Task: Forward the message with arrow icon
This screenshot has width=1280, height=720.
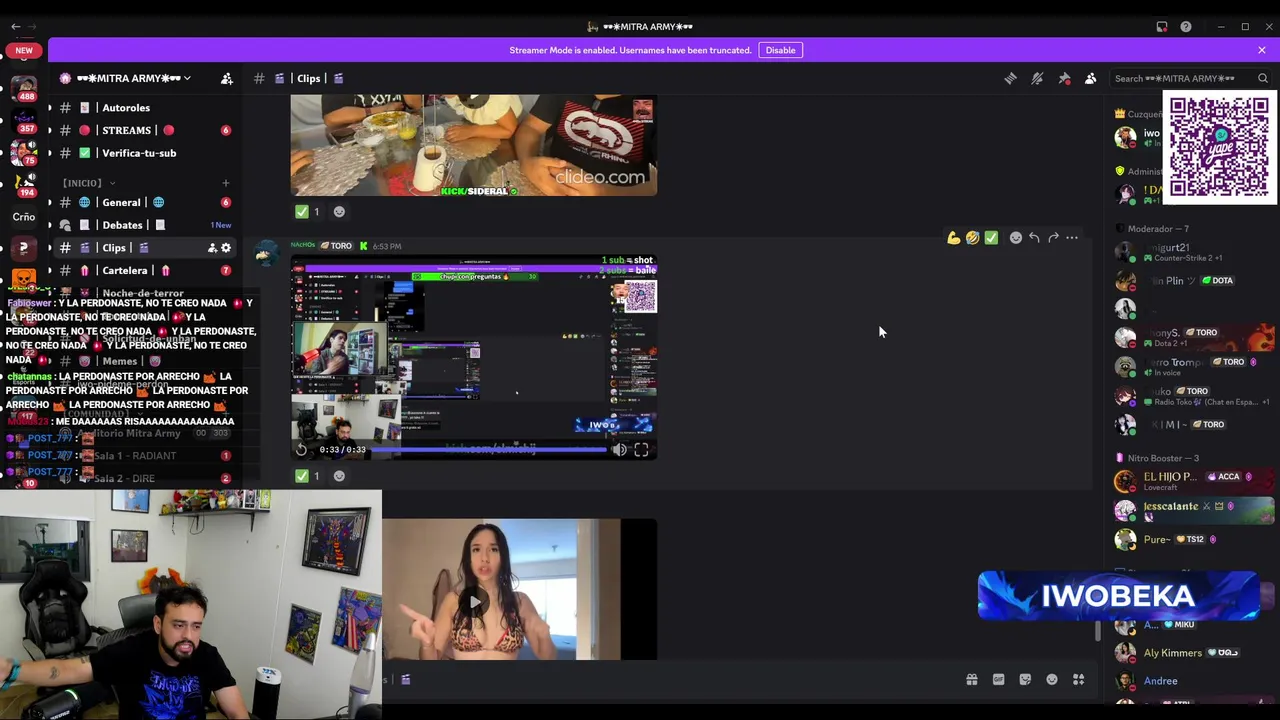Action: [1053, 238]
